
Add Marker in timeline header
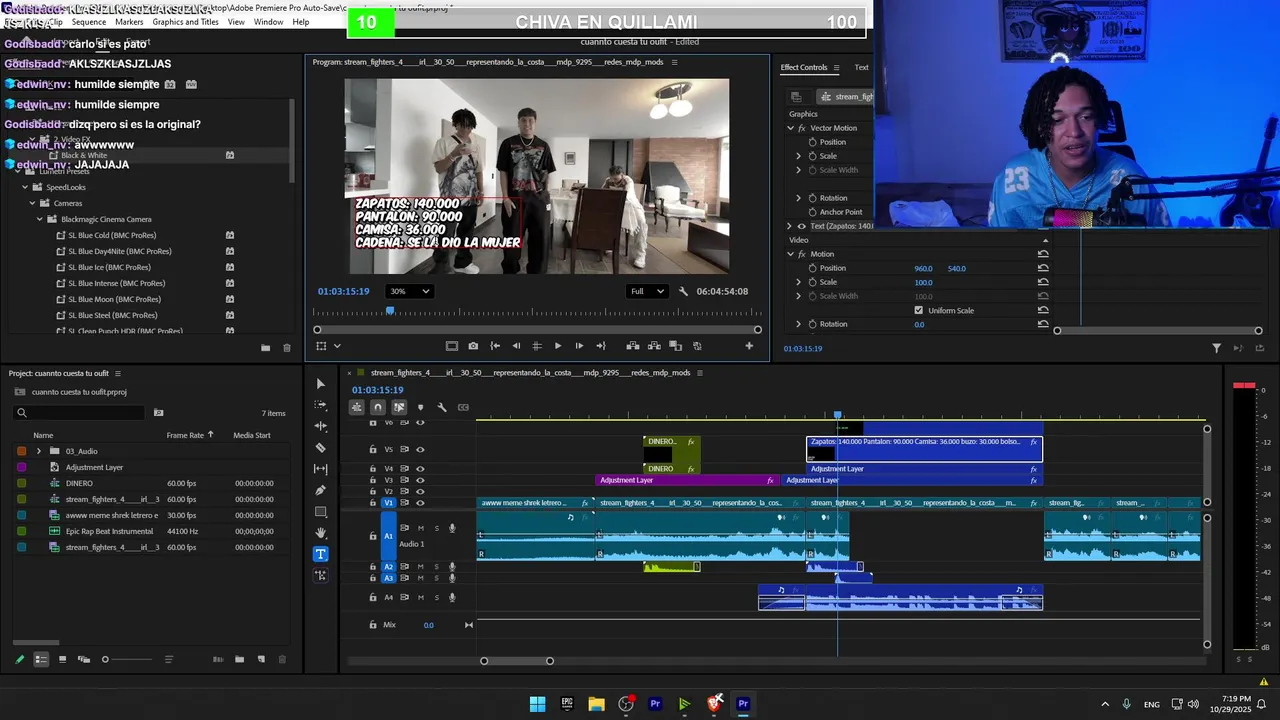pyautogui.click(x=420, y=407)
